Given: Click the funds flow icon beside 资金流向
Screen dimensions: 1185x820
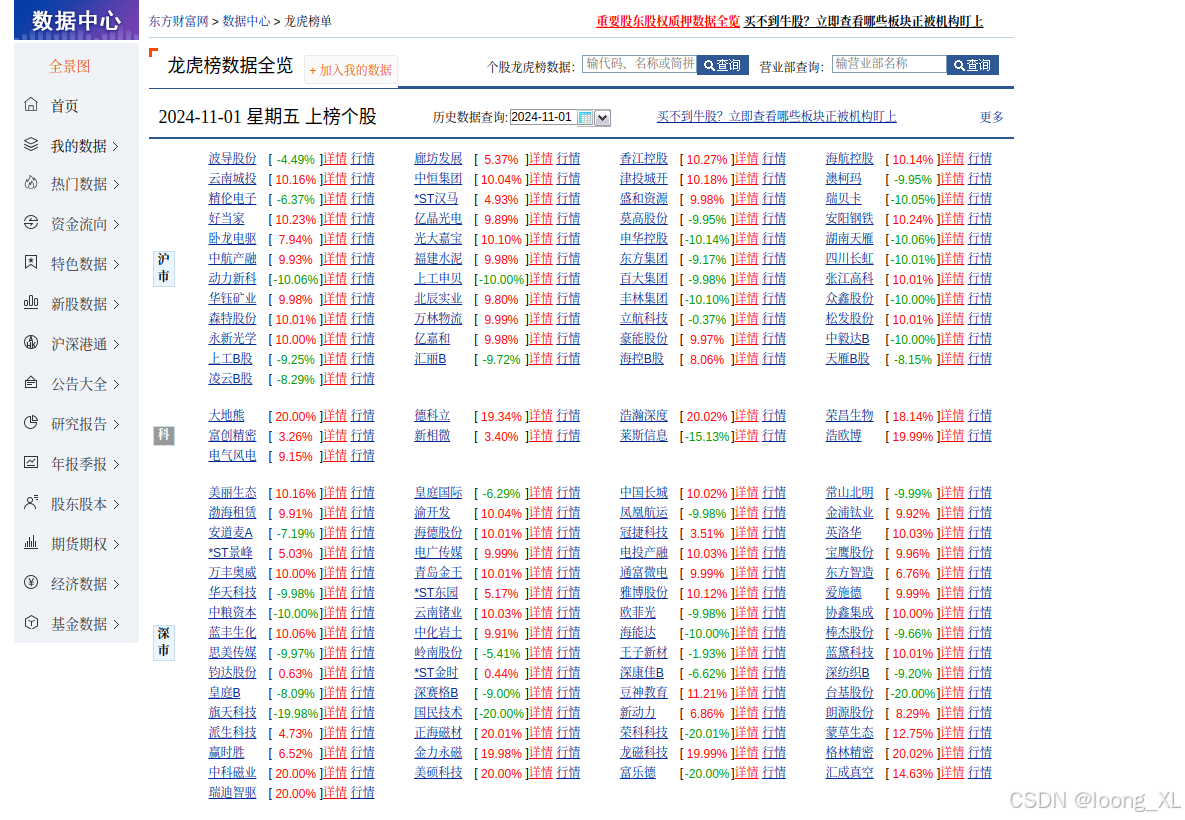Looking at the screenshot, I should pyautogui.click(x=31, y=223).
